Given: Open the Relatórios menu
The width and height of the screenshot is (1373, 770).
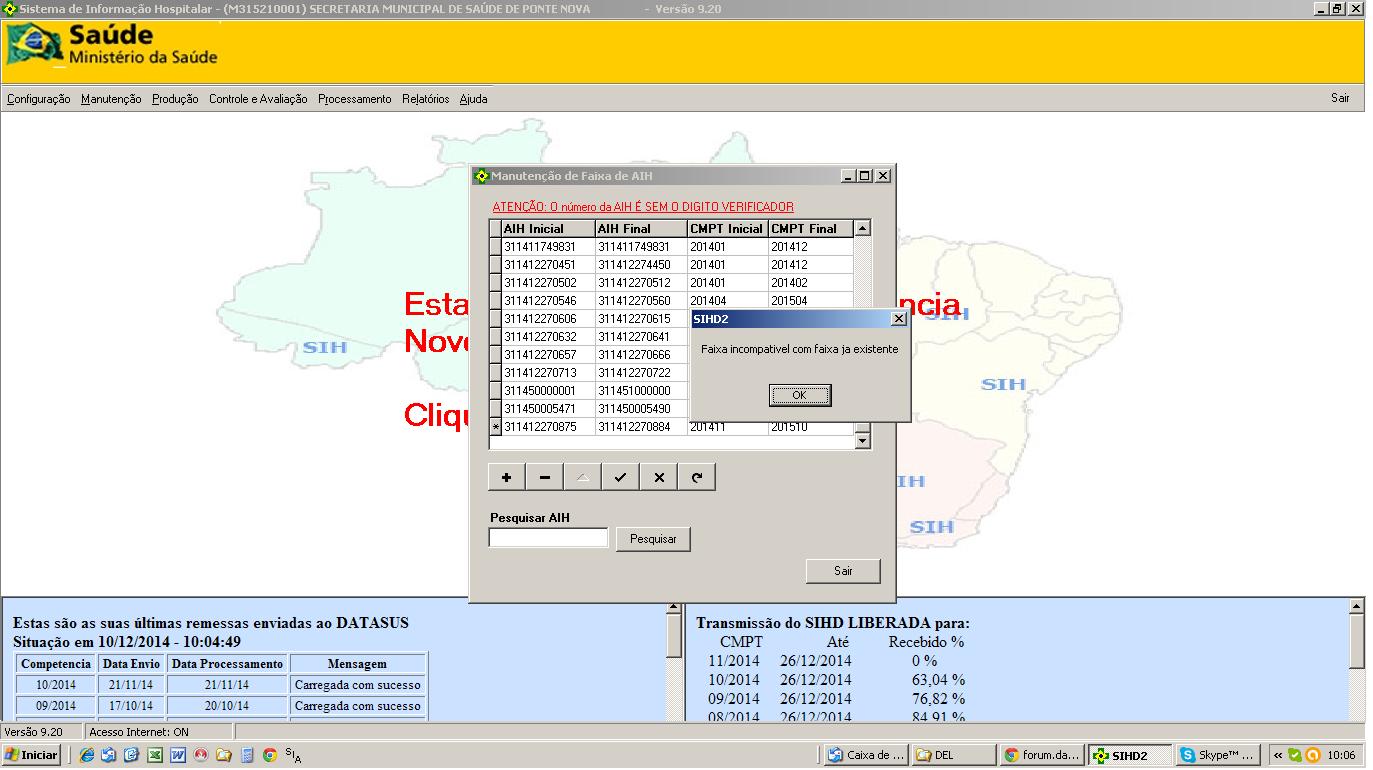Looking at the screenshot, I should 425,99.
